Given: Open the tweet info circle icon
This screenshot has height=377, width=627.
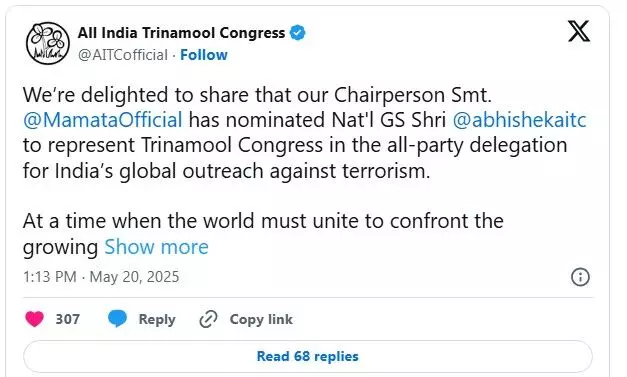Looking at the screenshot, I should (580, 277).
